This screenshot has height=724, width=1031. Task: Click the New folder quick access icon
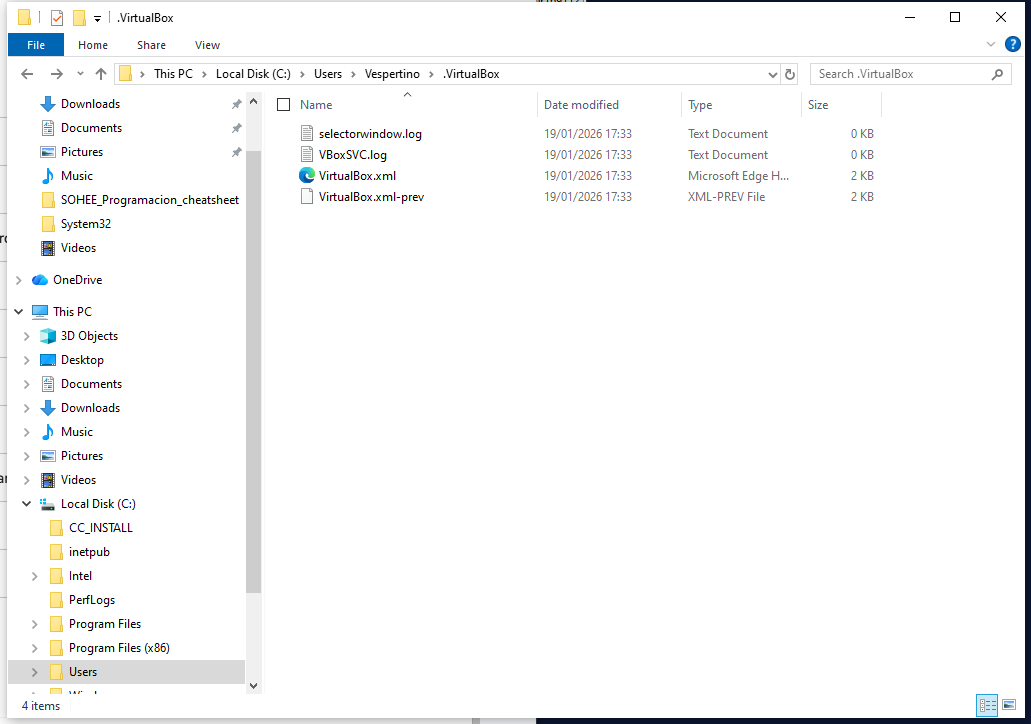coord(79,18)
